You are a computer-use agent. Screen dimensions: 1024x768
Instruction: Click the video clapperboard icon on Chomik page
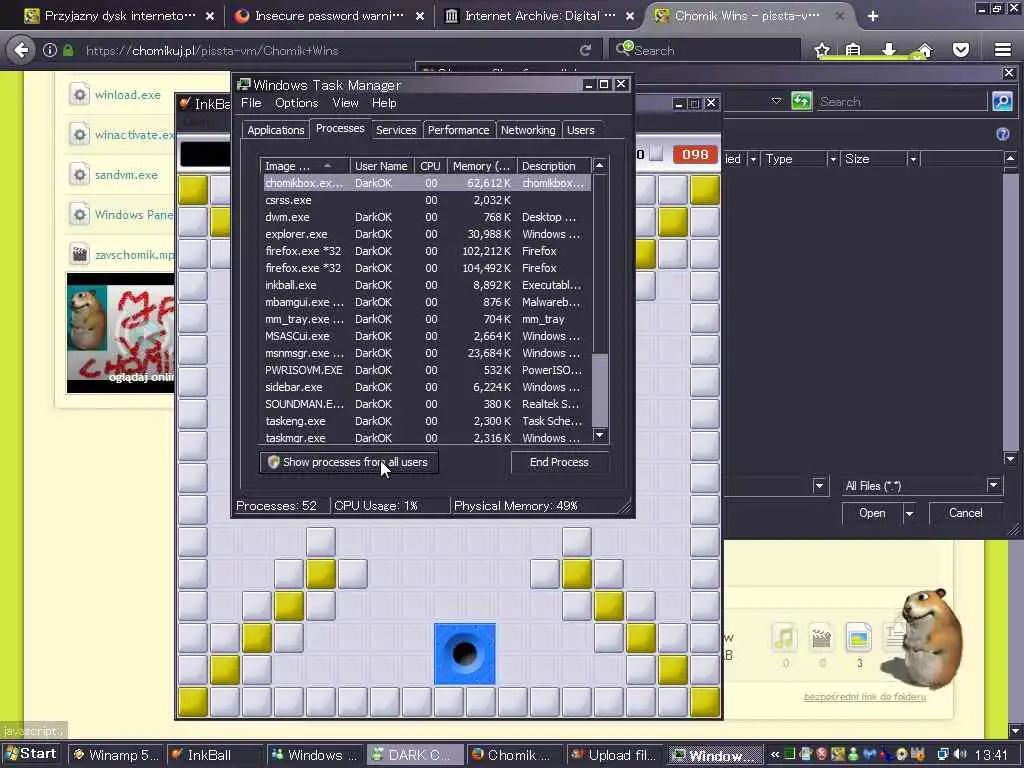[821, 637]
